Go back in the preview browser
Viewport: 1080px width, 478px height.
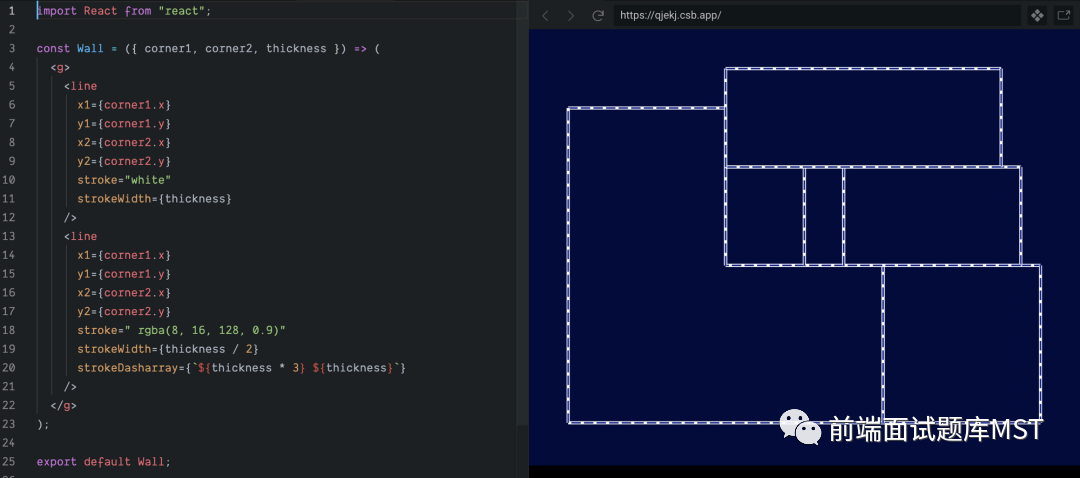(x=546, y=15)
